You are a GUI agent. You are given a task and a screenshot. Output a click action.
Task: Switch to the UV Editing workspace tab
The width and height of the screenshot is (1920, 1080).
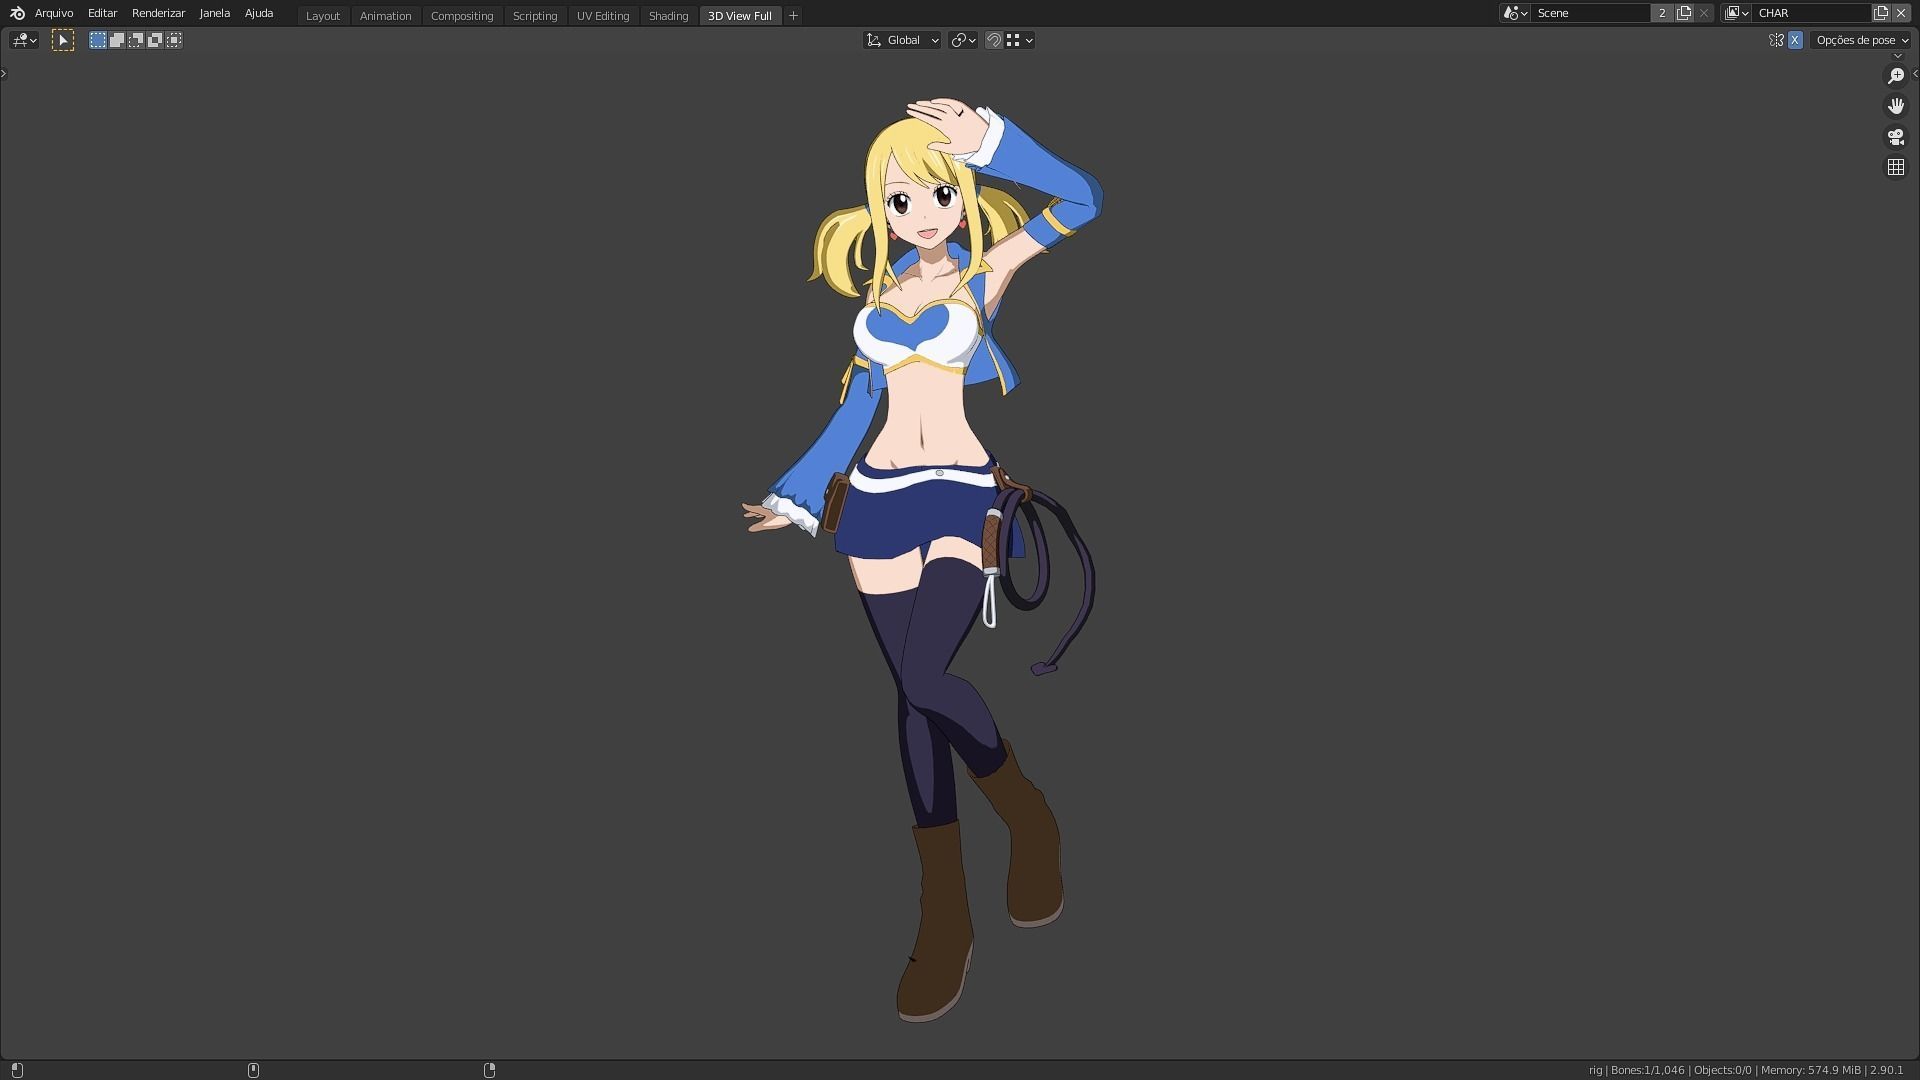603,15
